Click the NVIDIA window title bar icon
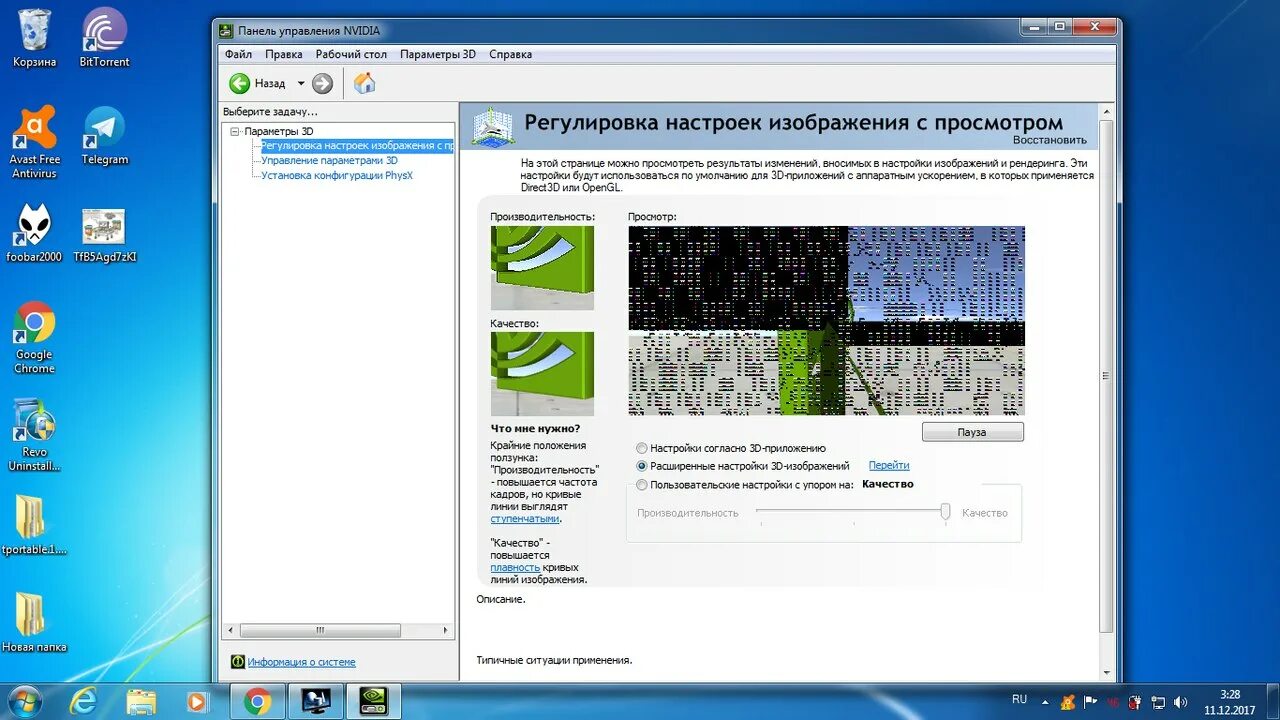 pyautogui.click(x=226, y=31)
